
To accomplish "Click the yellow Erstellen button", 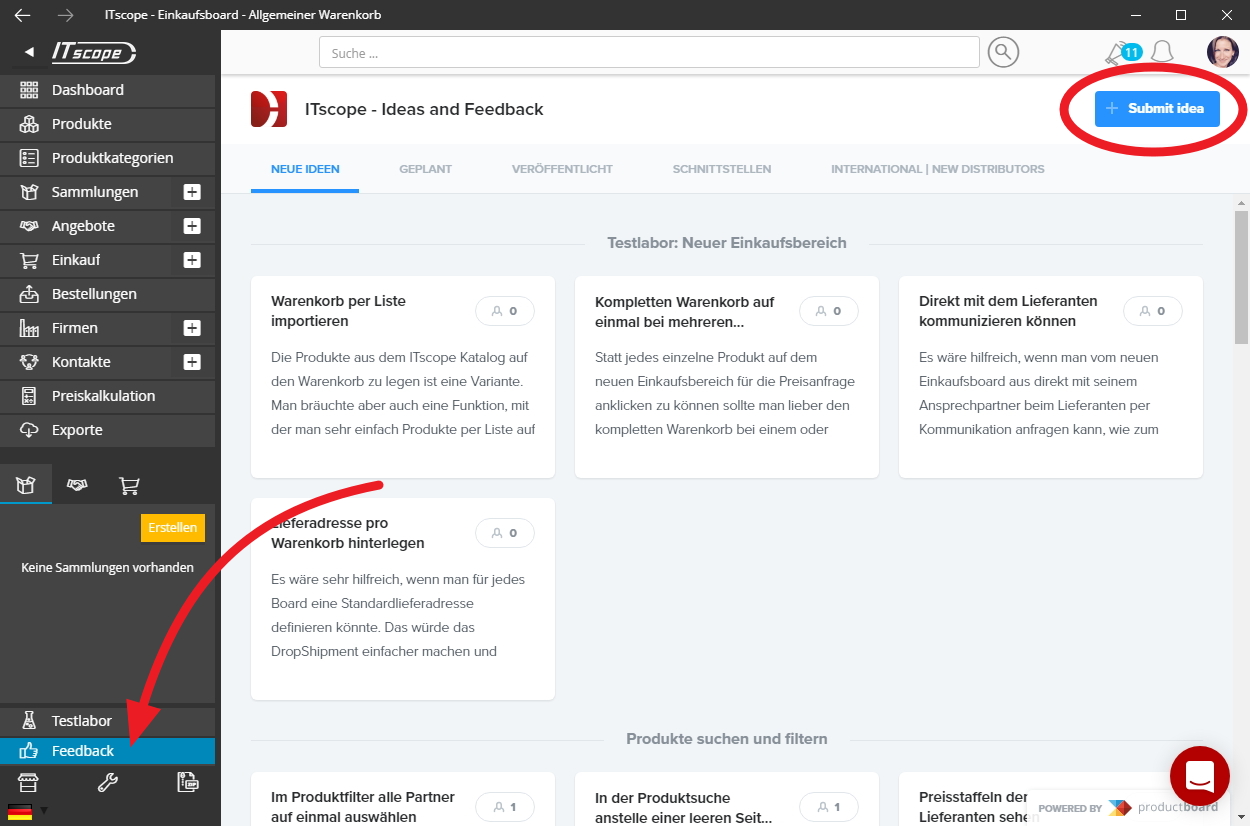I will click(x=173, y=528).
